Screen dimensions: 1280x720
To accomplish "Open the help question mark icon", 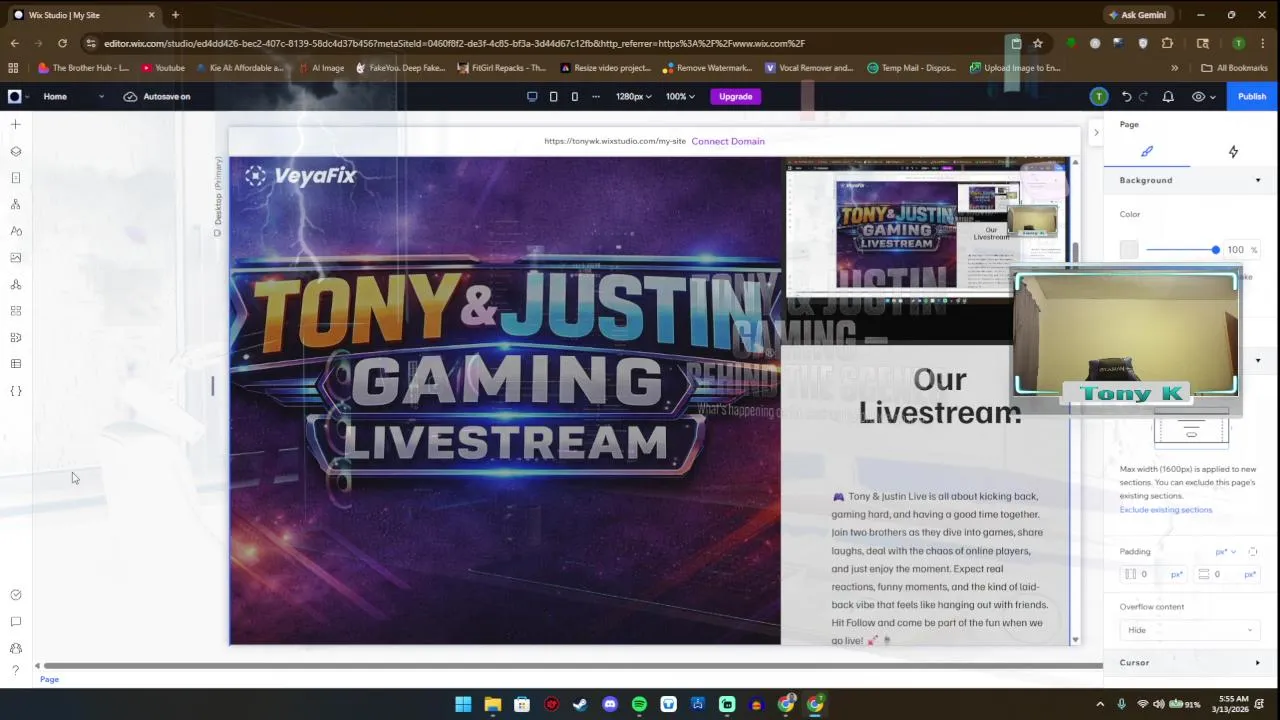I will click(15, 670).
